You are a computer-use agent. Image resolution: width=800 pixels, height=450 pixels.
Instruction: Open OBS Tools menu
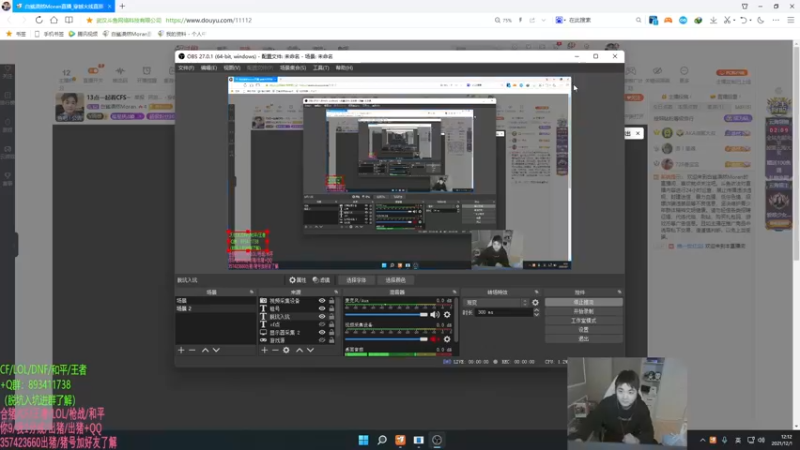[x=321, y=68]
